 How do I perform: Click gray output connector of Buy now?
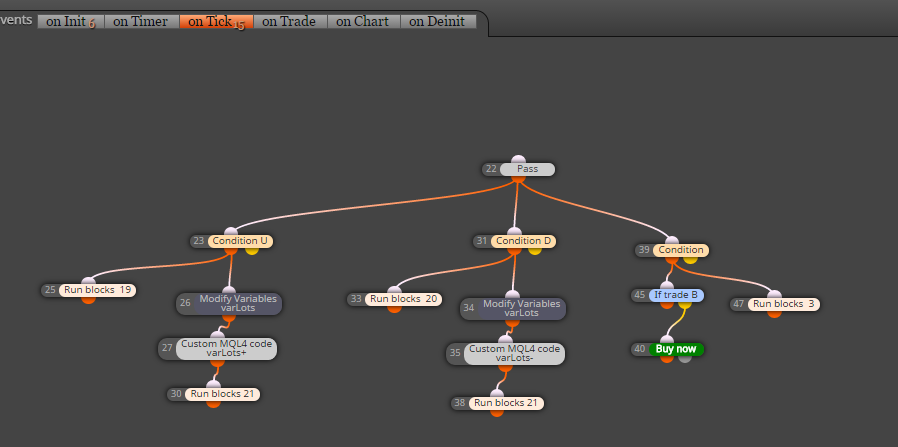685,358
